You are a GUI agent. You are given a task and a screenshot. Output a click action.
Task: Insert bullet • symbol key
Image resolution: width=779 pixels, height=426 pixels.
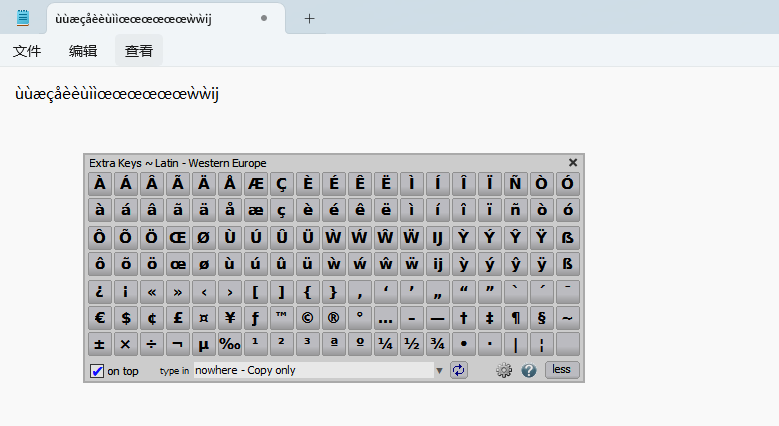464,344
